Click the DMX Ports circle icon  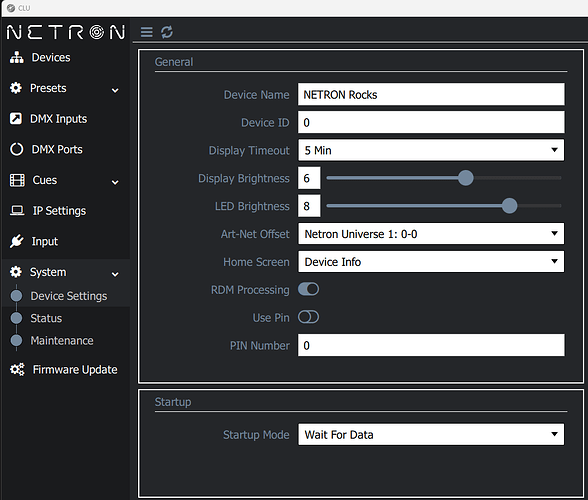(x=16, y=149)
